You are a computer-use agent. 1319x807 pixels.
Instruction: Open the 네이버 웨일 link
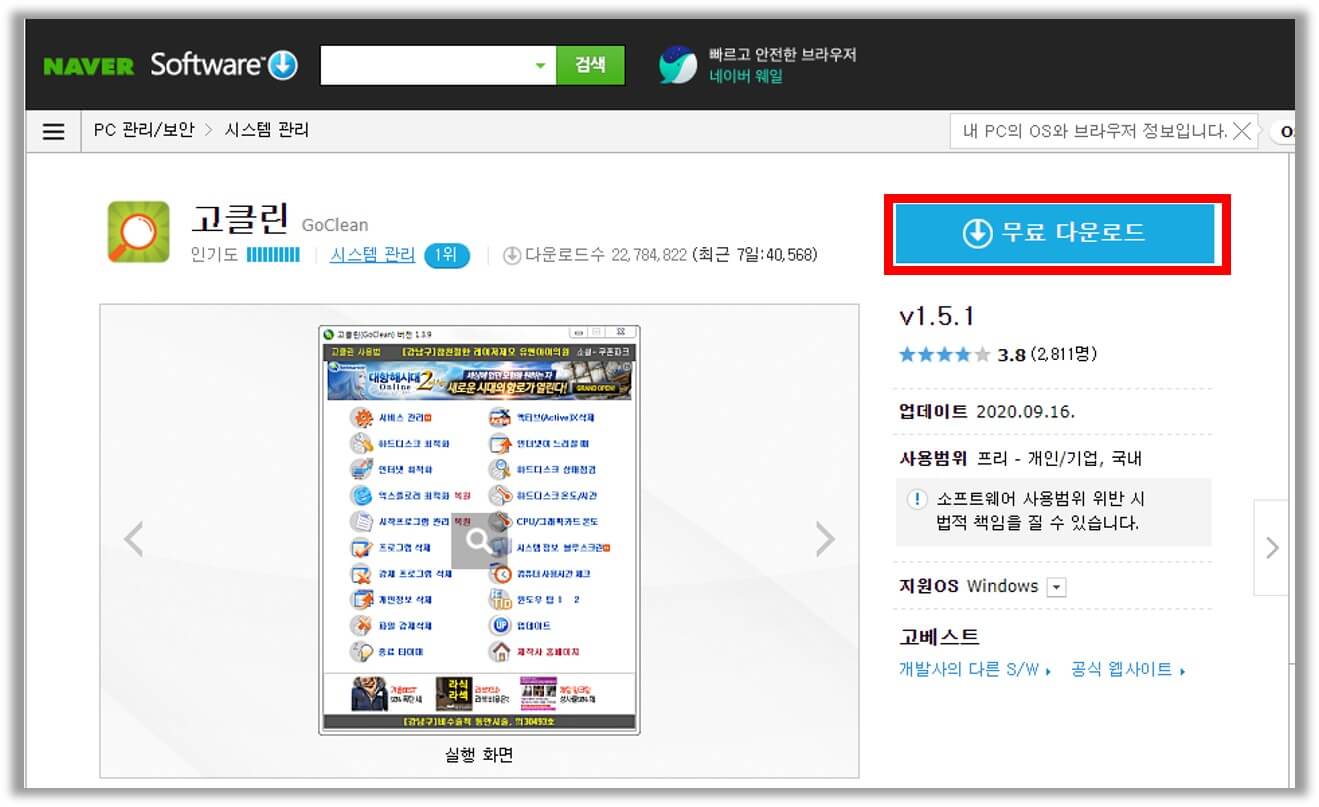[746, 77]
